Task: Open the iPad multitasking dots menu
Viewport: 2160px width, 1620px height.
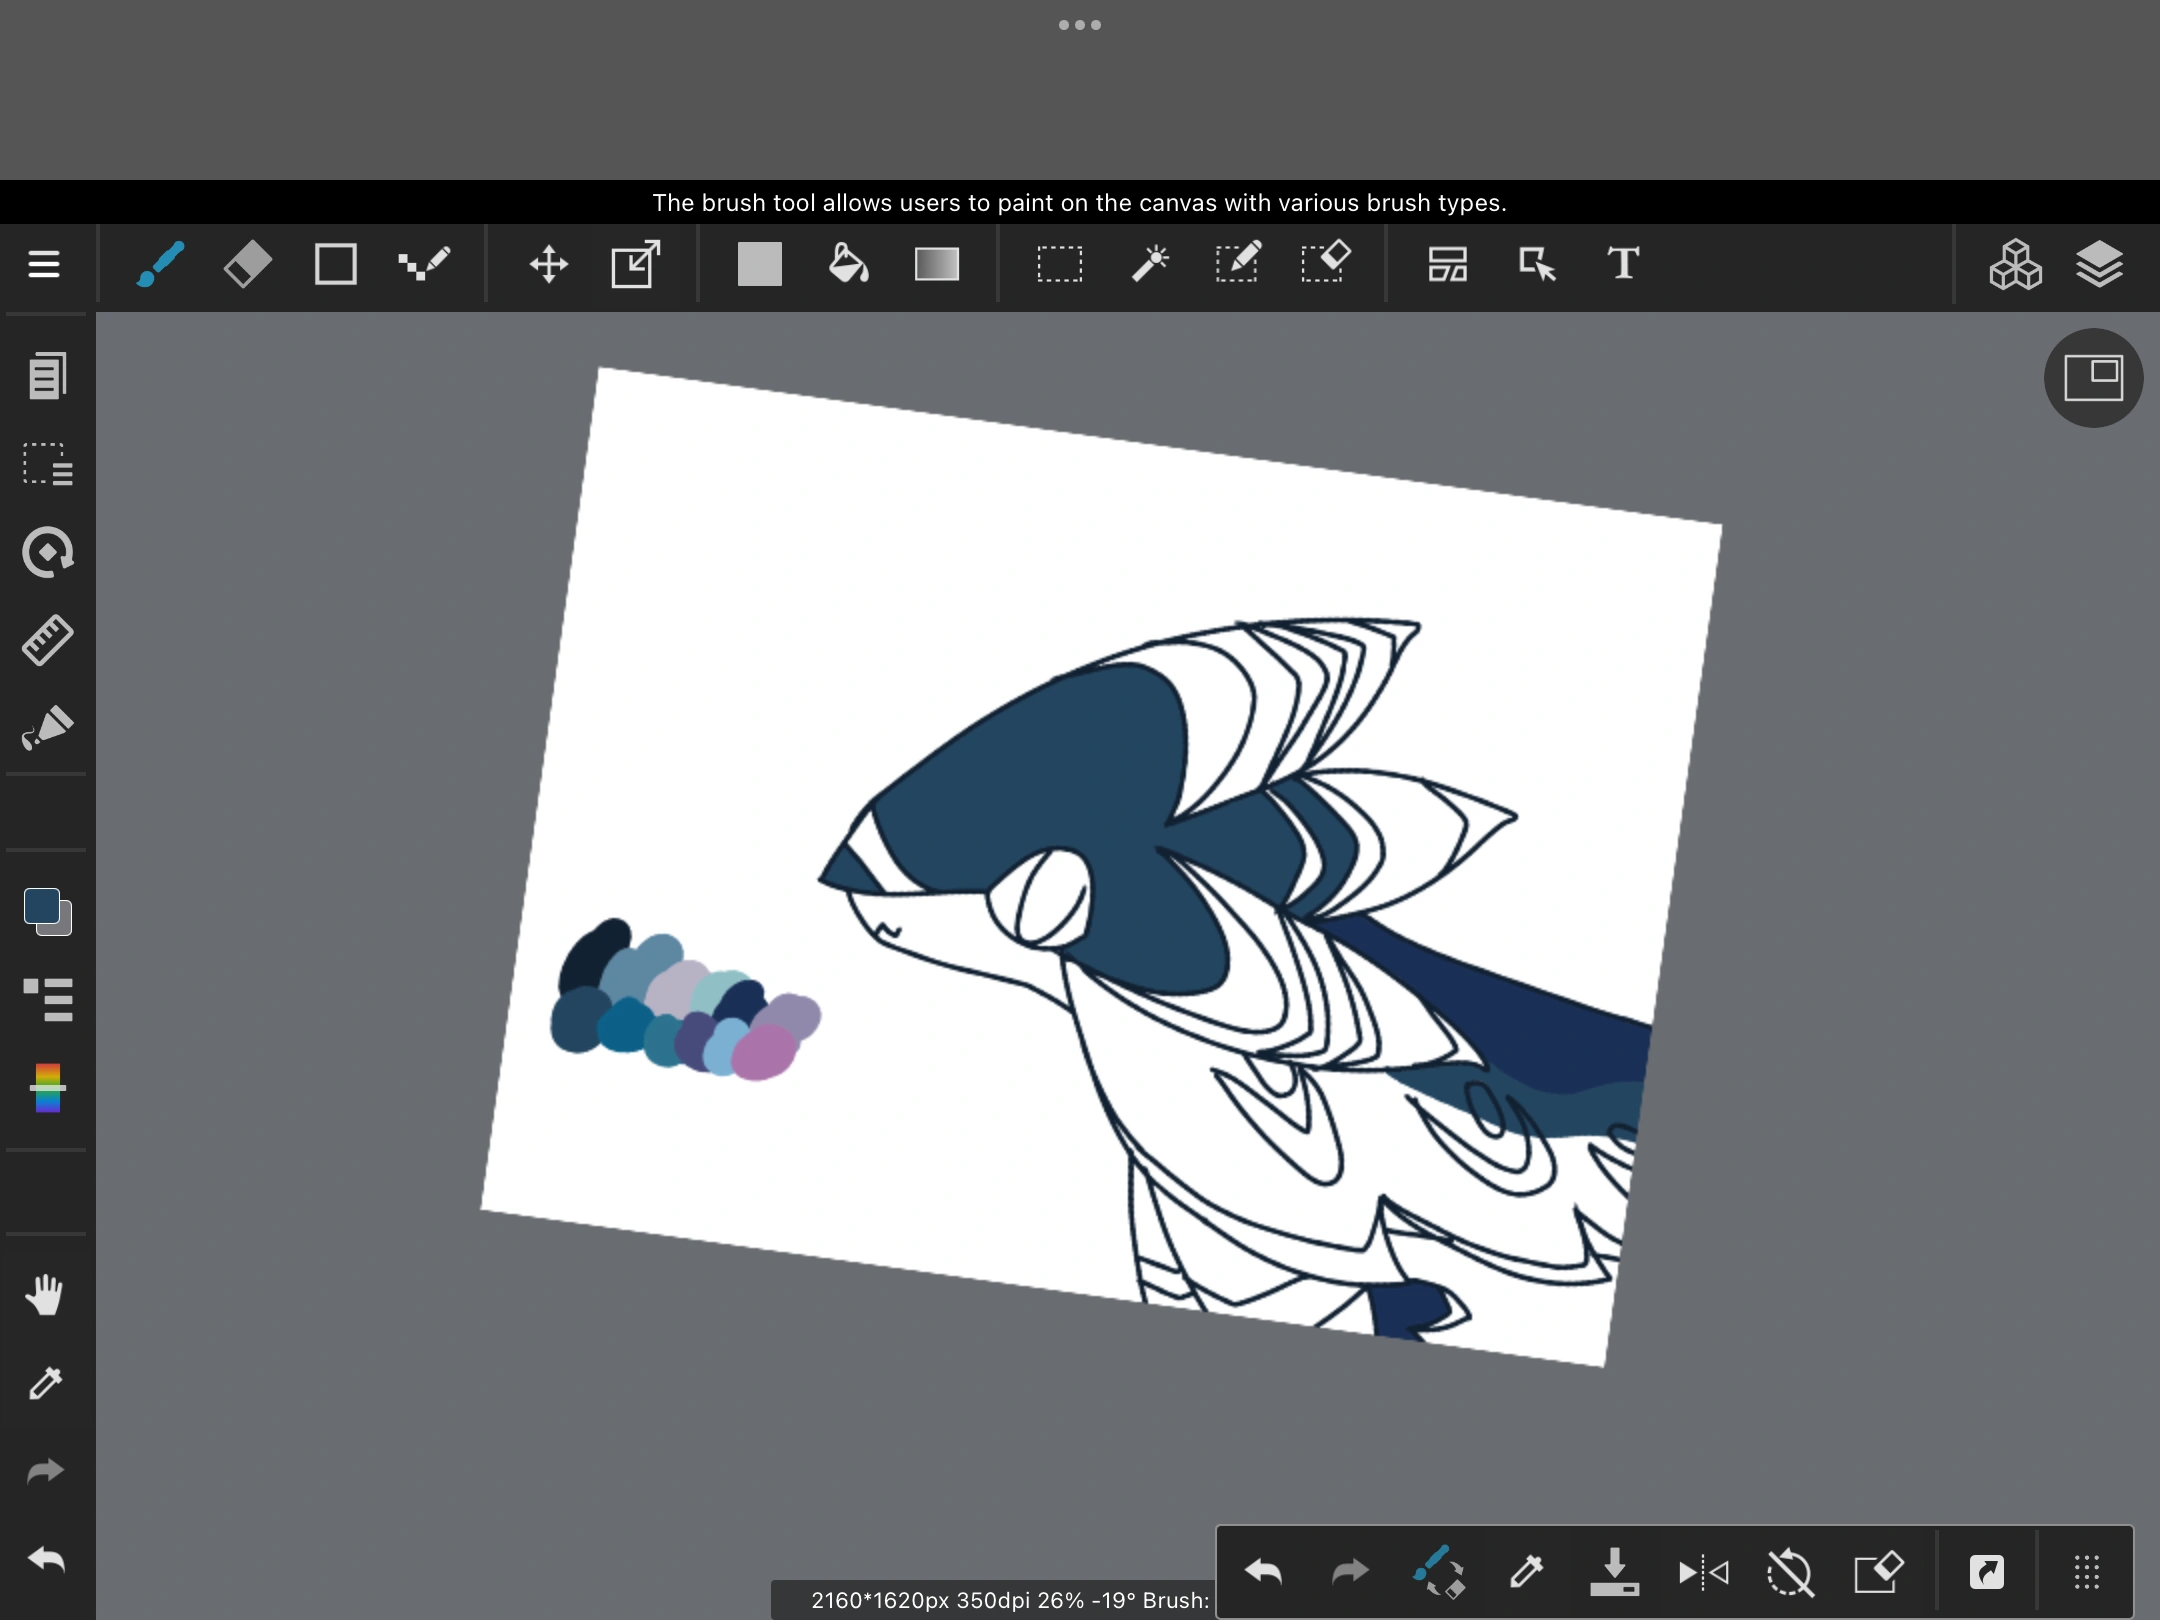Action: 1081,24
